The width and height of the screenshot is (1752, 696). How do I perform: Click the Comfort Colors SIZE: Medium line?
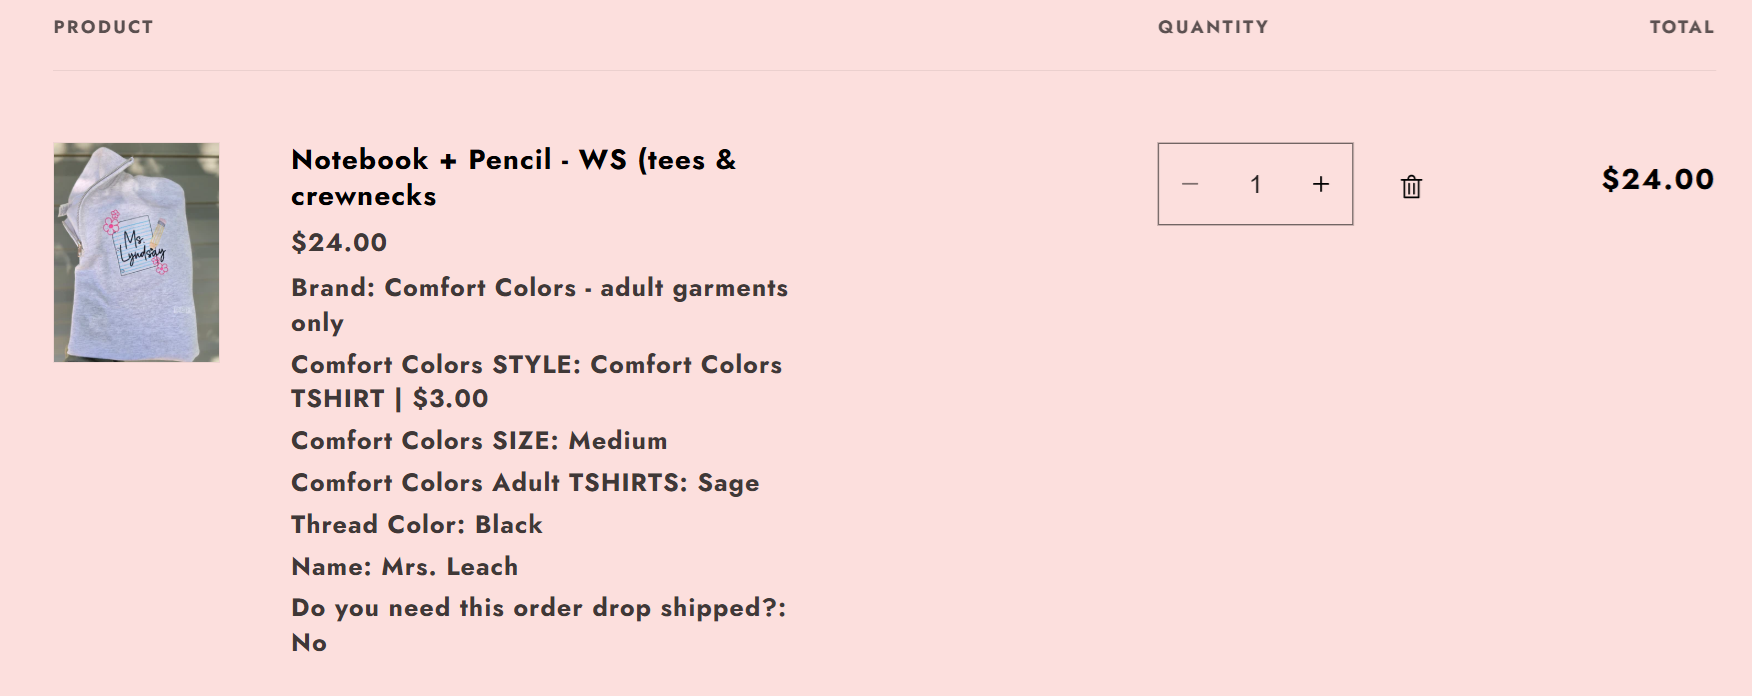tap(479, 440)
